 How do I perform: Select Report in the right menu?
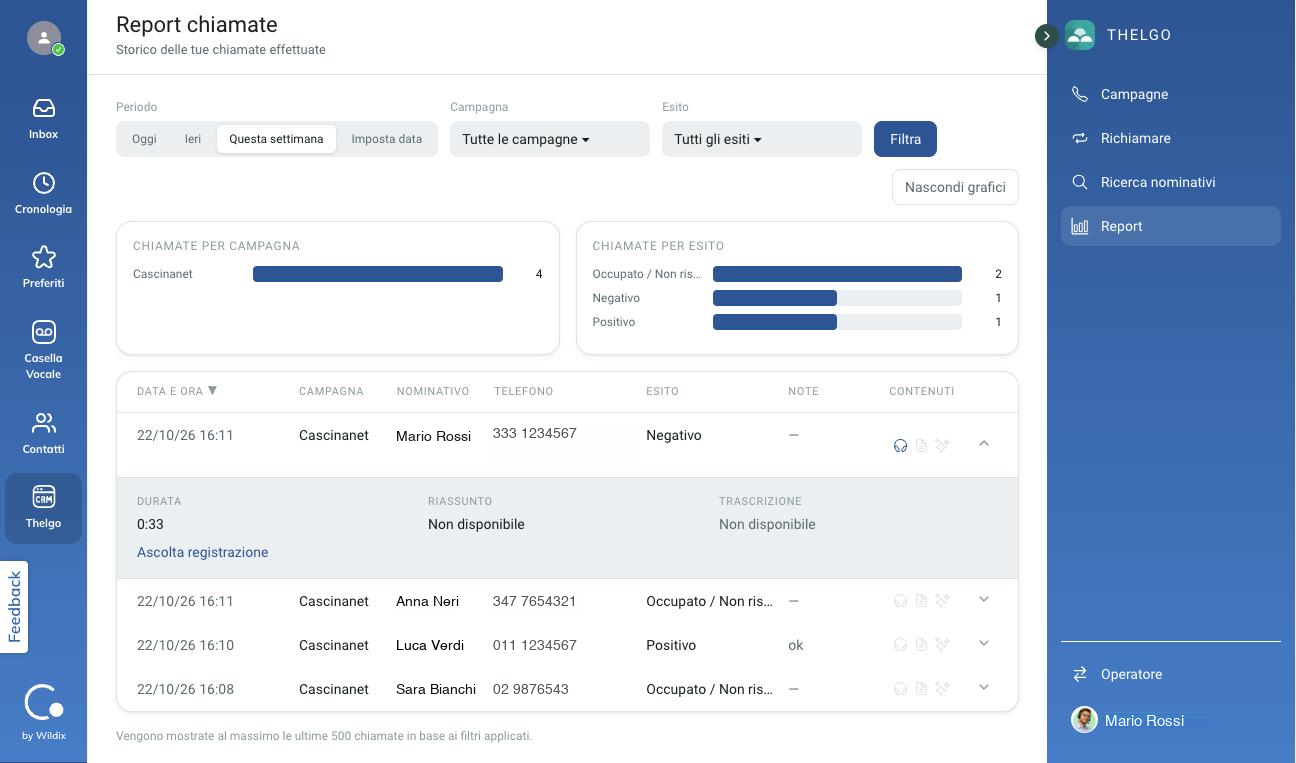1171,226
